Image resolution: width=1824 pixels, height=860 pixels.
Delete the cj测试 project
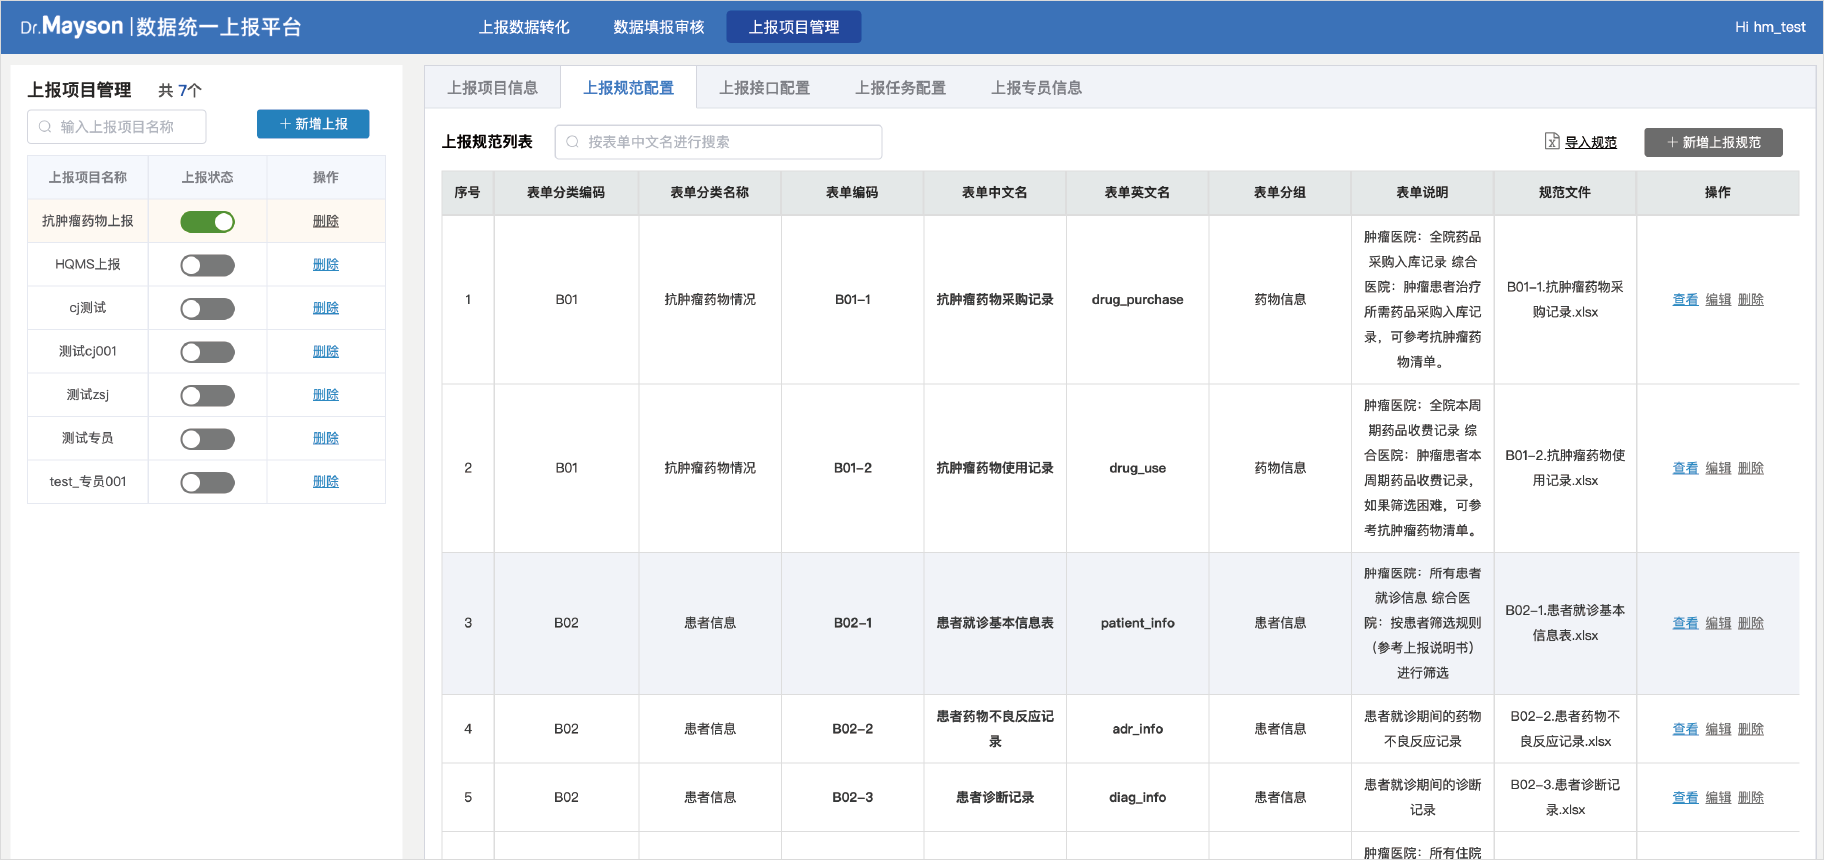326,308
